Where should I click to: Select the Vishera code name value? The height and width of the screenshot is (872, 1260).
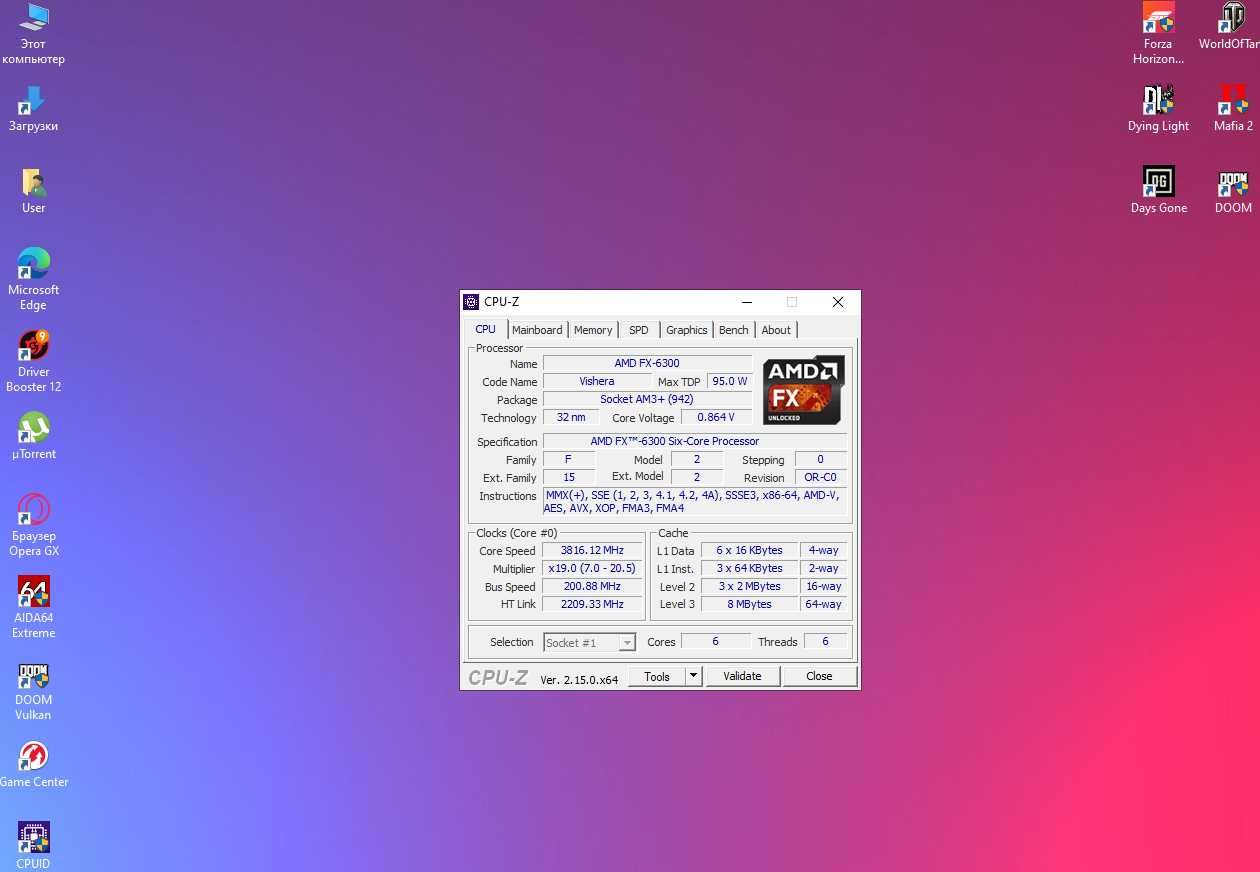click(x=597, y=381)
